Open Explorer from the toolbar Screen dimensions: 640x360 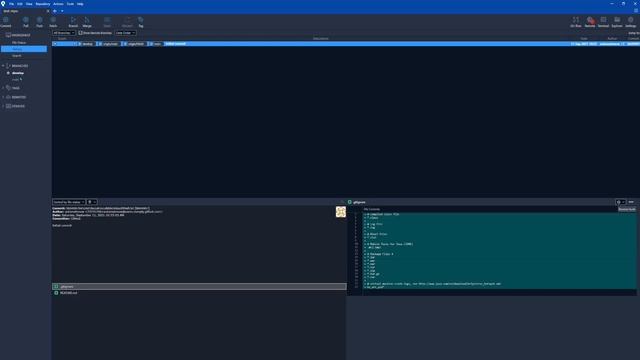point(617,22)
